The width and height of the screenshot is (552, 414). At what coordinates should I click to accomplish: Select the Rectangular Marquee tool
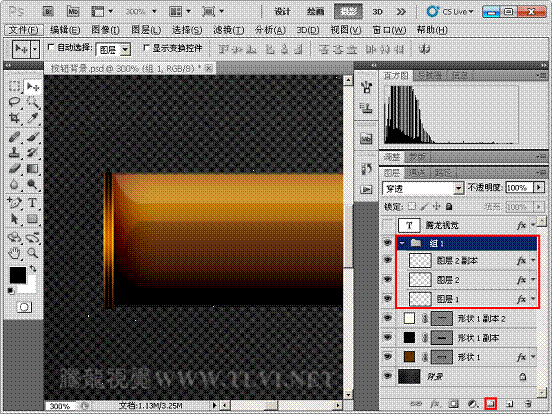click(x=14, y=86)
